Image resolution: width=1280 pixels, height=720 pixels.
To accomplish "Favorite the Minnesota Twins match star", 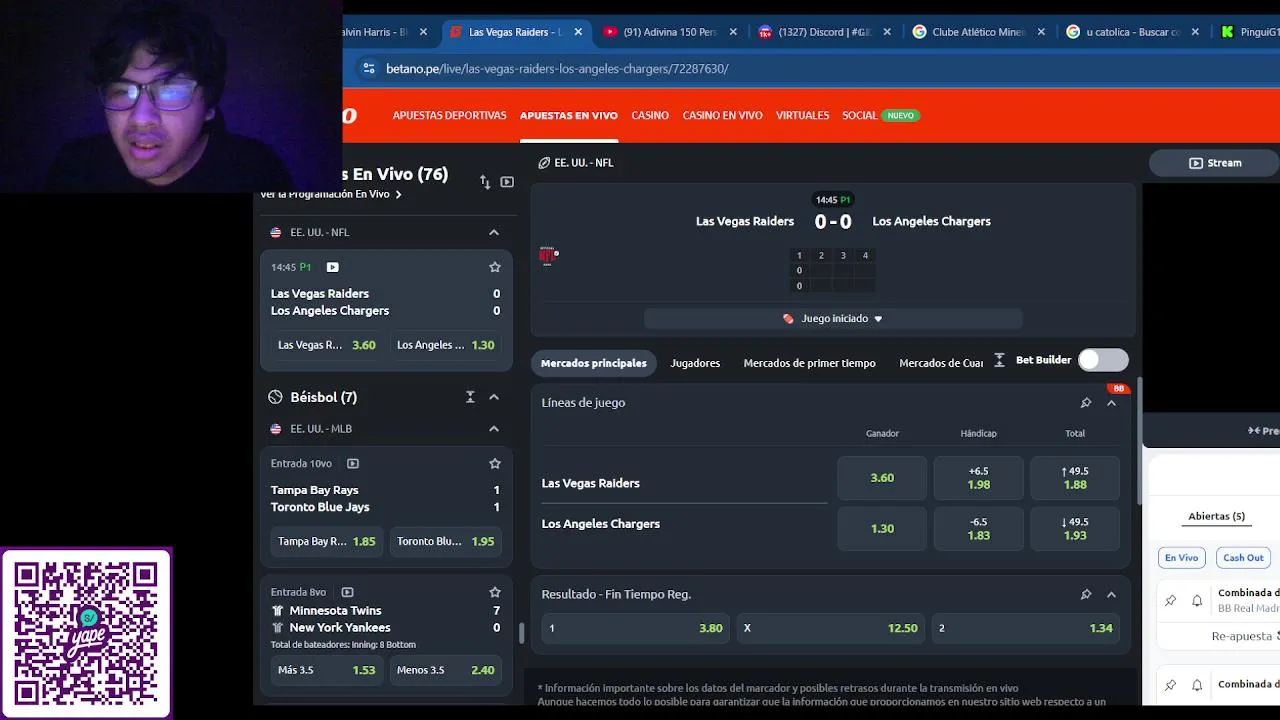I will [494, 592].
